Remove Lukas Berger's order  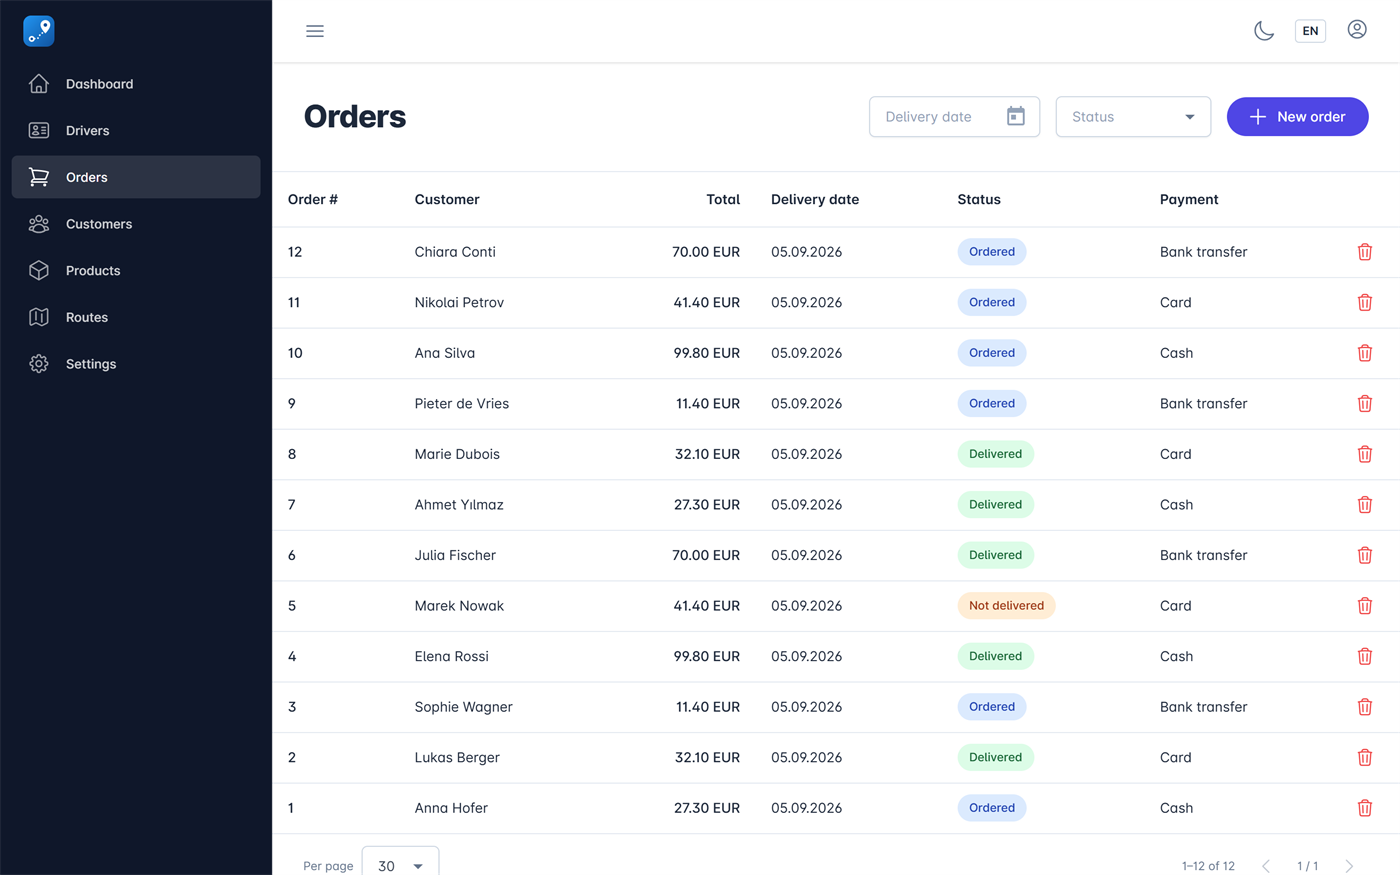[x=1365, y=758]
